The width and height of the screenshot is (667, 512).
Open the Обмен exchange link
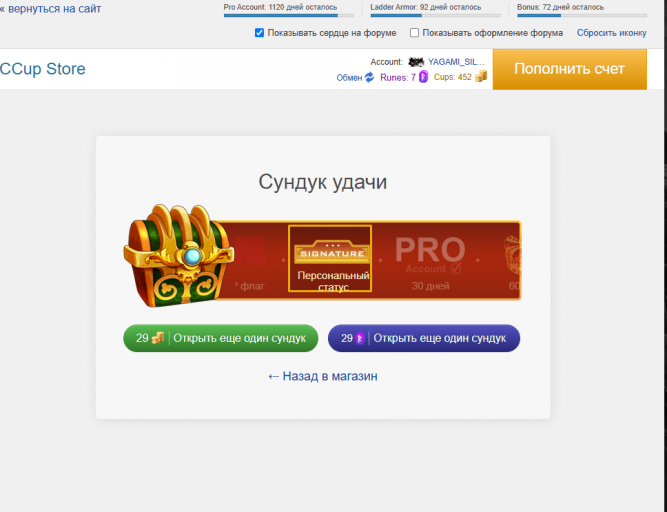point(349,77)
